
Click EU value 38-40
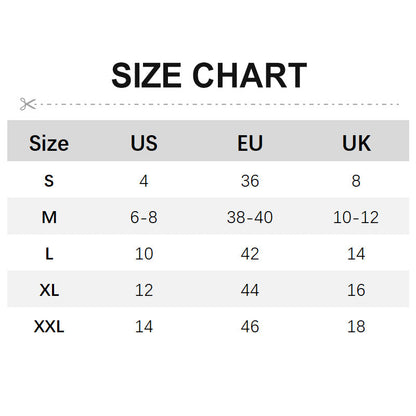pos(250,217)
